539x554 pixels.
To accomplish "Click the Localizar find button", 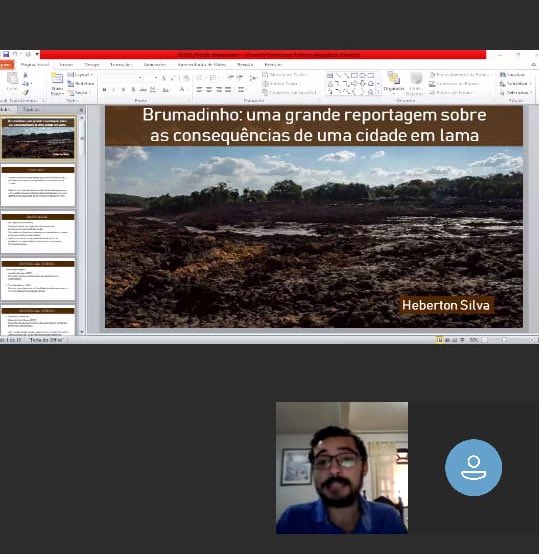I will coord(513,75).
